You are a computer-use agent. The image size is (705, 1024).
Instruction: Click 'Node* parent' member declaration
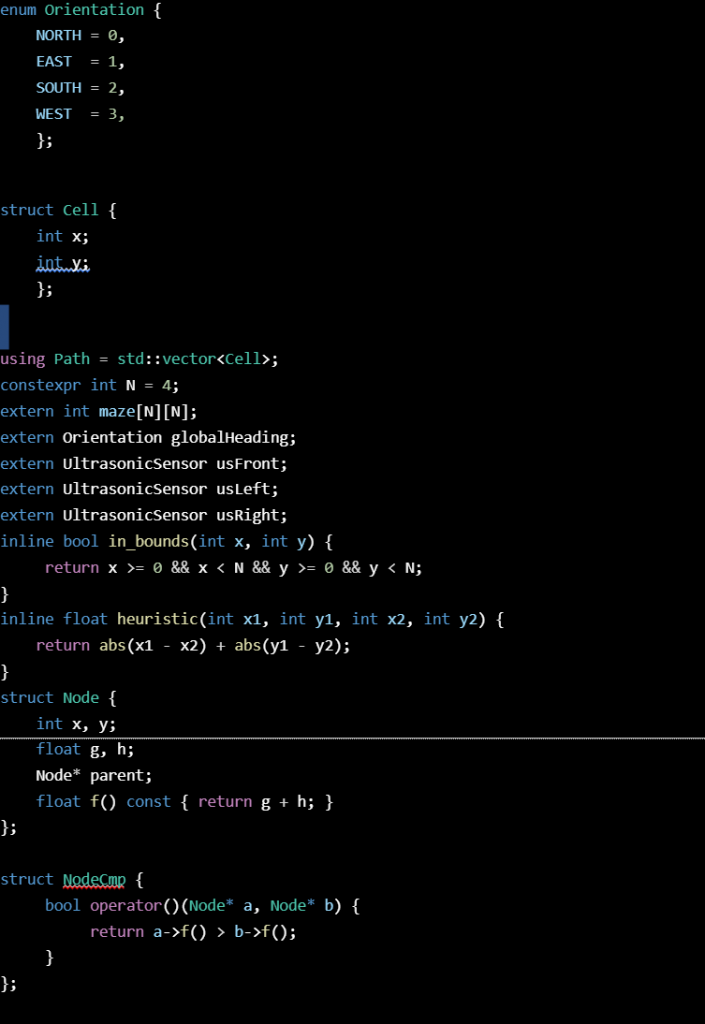94,775
